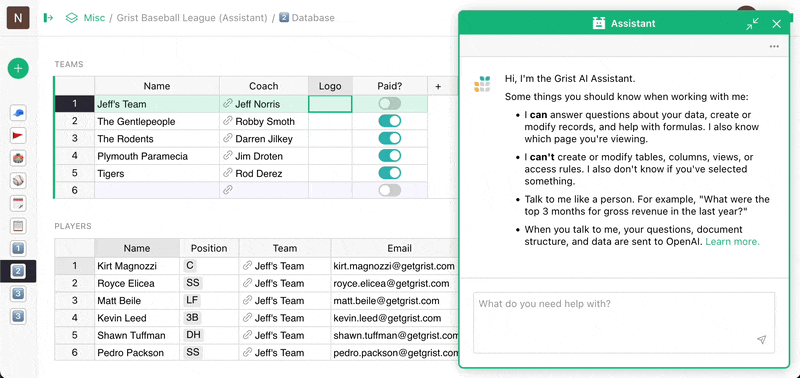Add a column with the plus header
The image size is (800, 378).
438,86
